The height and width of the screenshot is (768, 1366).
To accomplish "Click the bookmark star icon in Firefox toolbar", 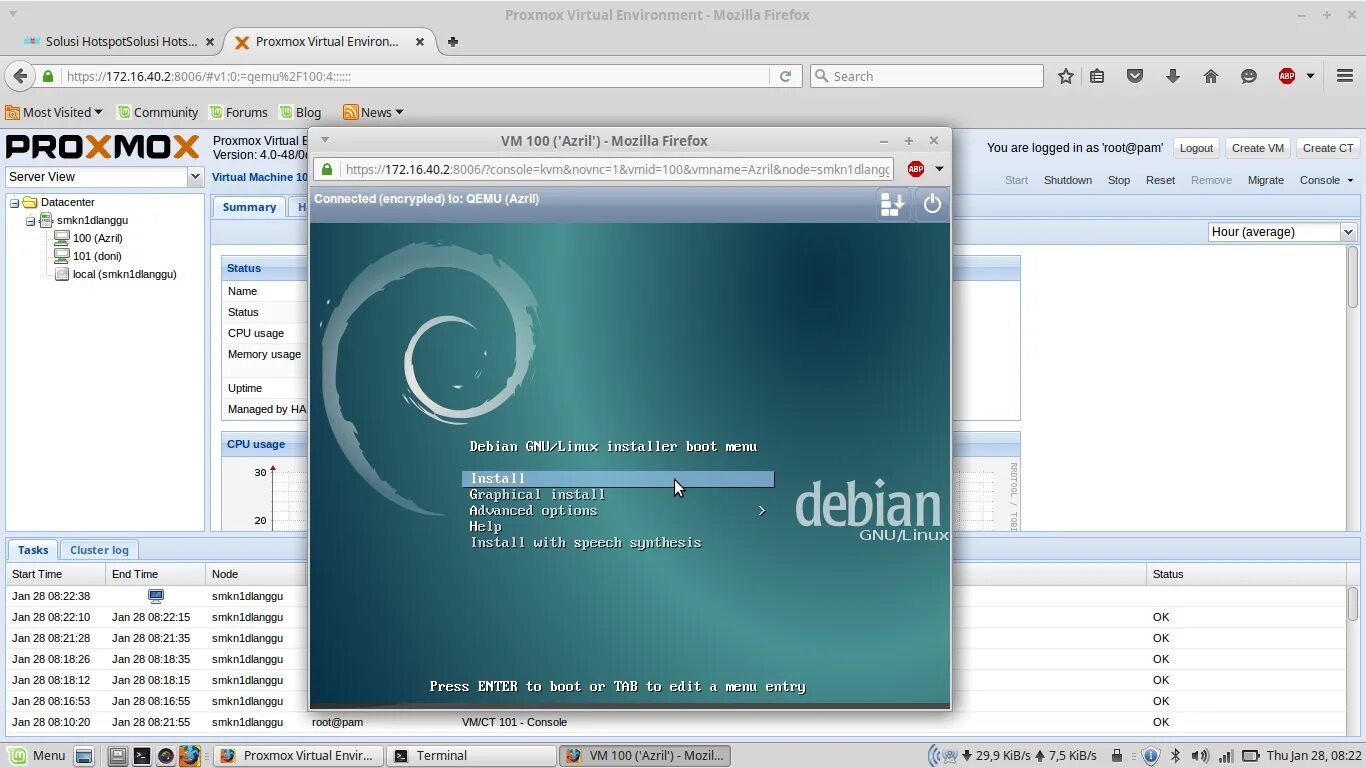I will click(x=1066, y=76).
